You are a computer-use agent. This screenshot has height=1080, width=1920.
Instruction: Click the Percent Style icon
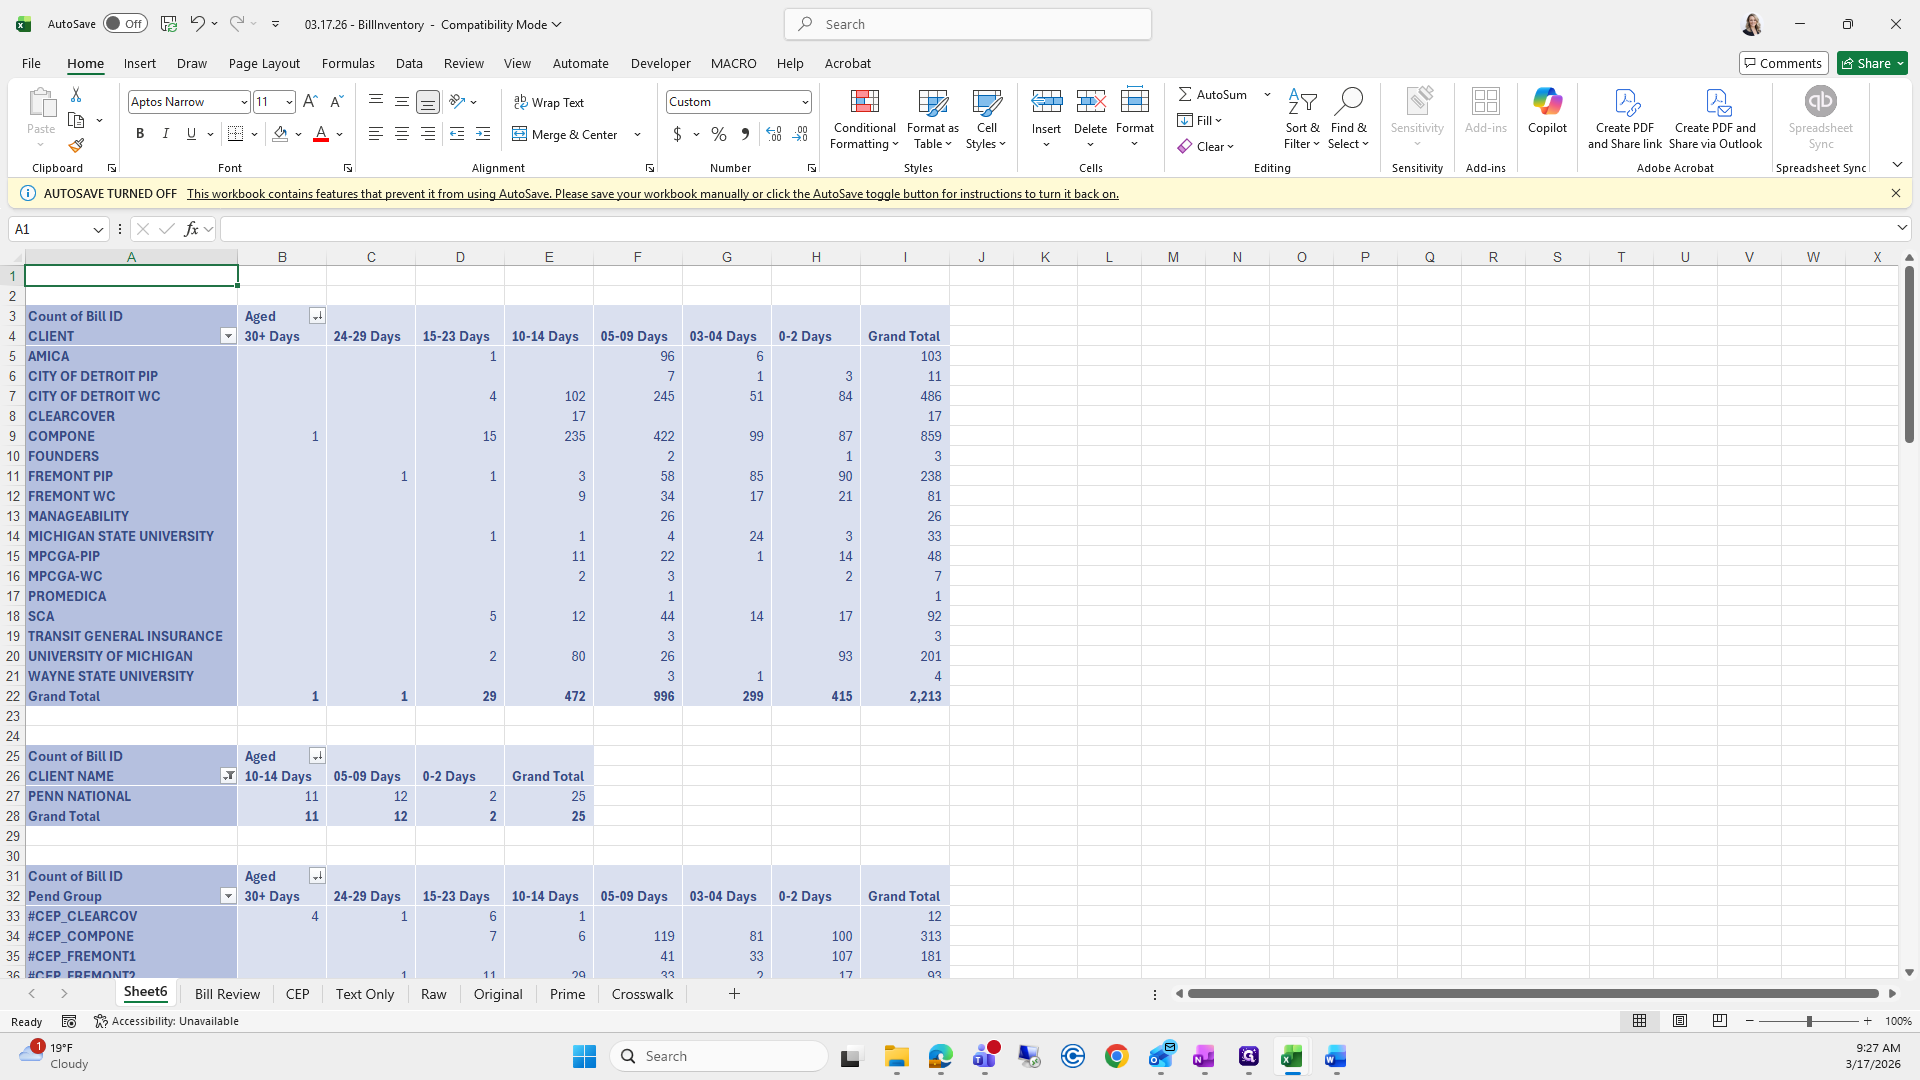(x=719, y=134)
